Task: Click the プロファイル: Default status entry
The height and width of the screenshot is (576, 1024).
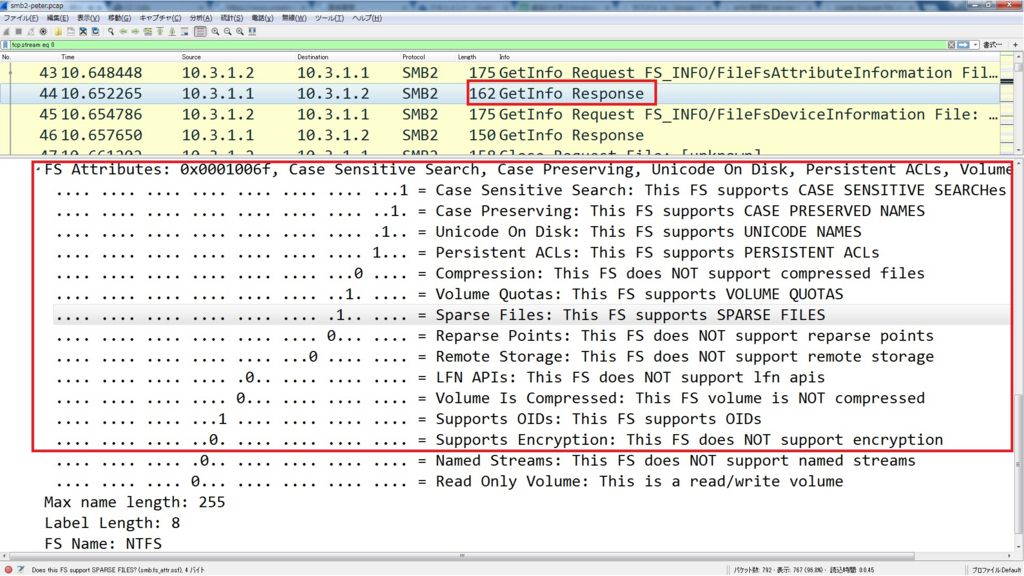Action: (x=995, y=570)
